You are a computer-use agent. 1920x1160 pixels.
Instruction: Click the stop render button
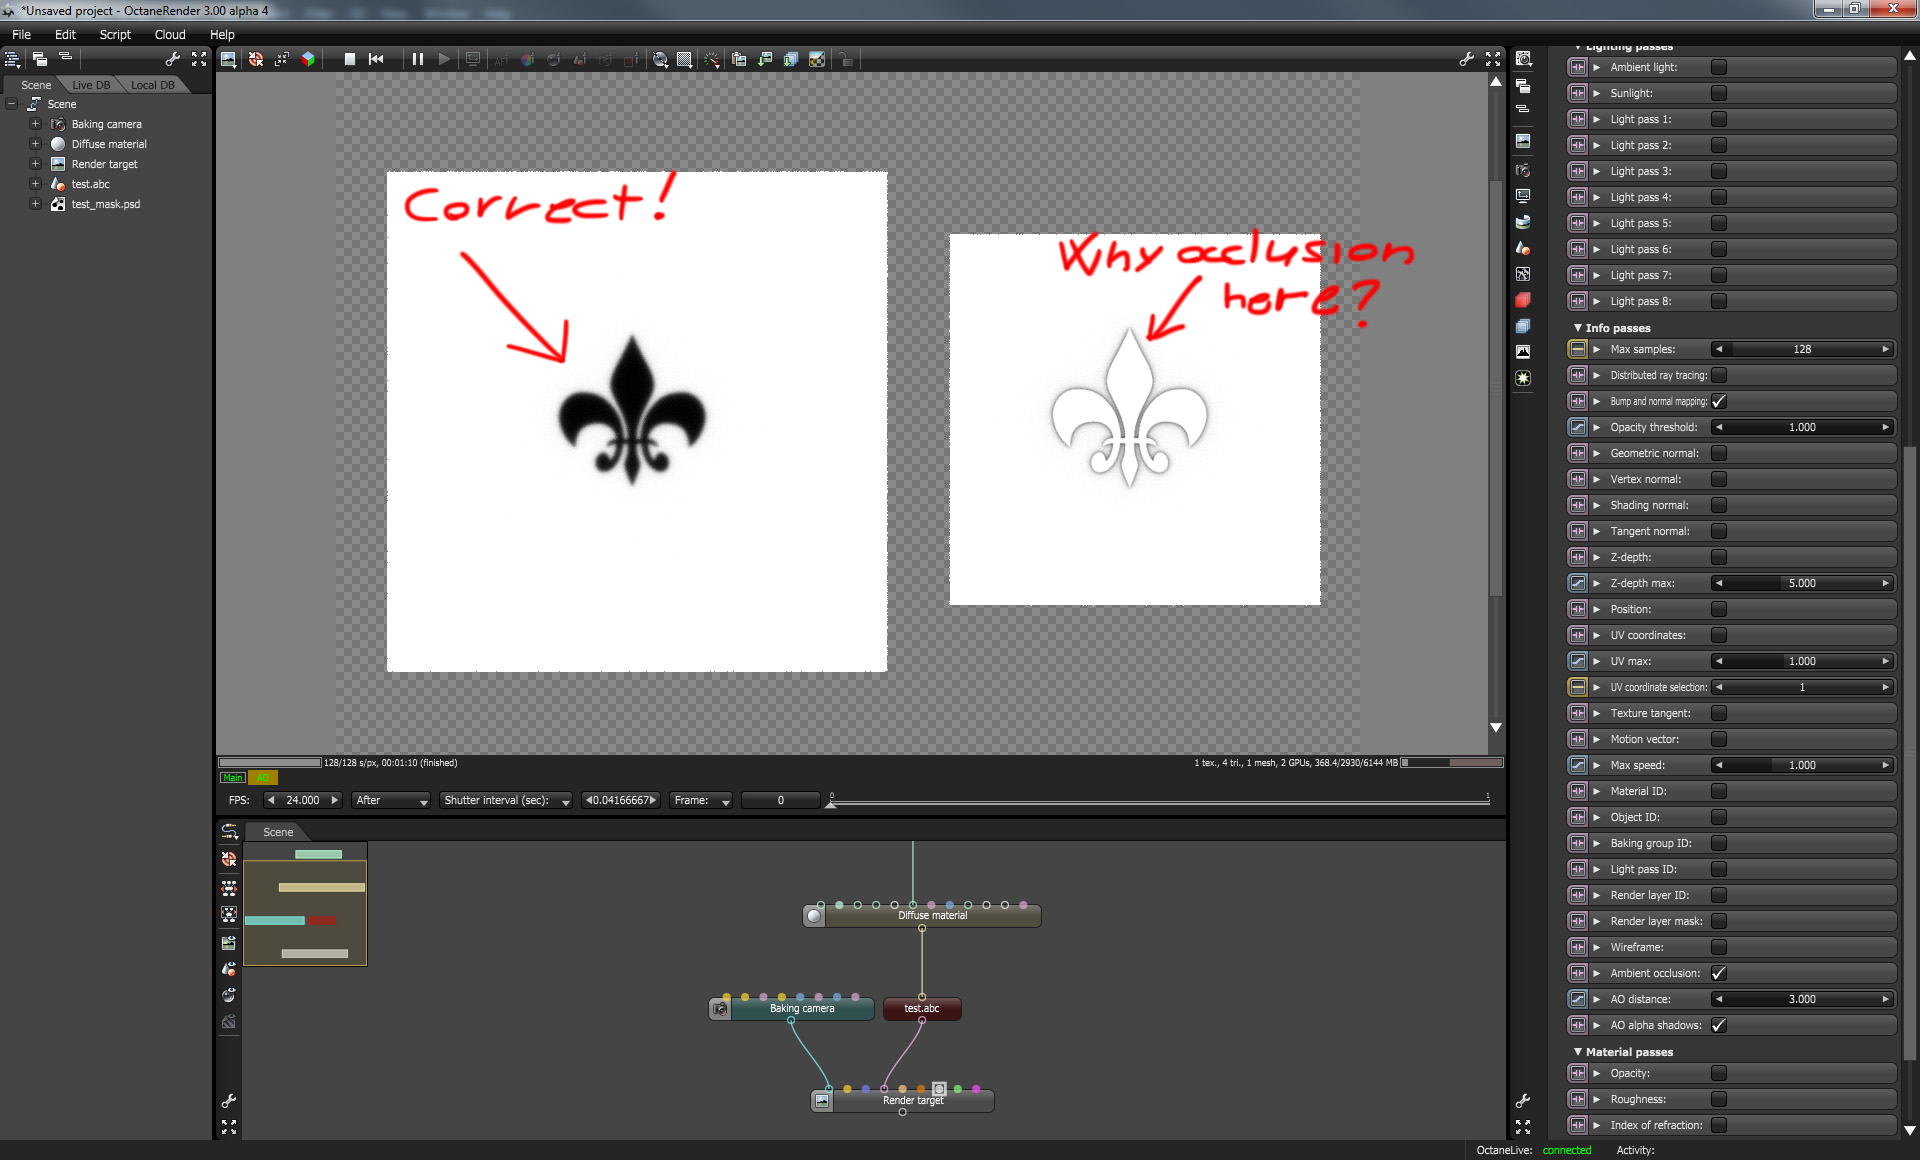coord(350,60)
